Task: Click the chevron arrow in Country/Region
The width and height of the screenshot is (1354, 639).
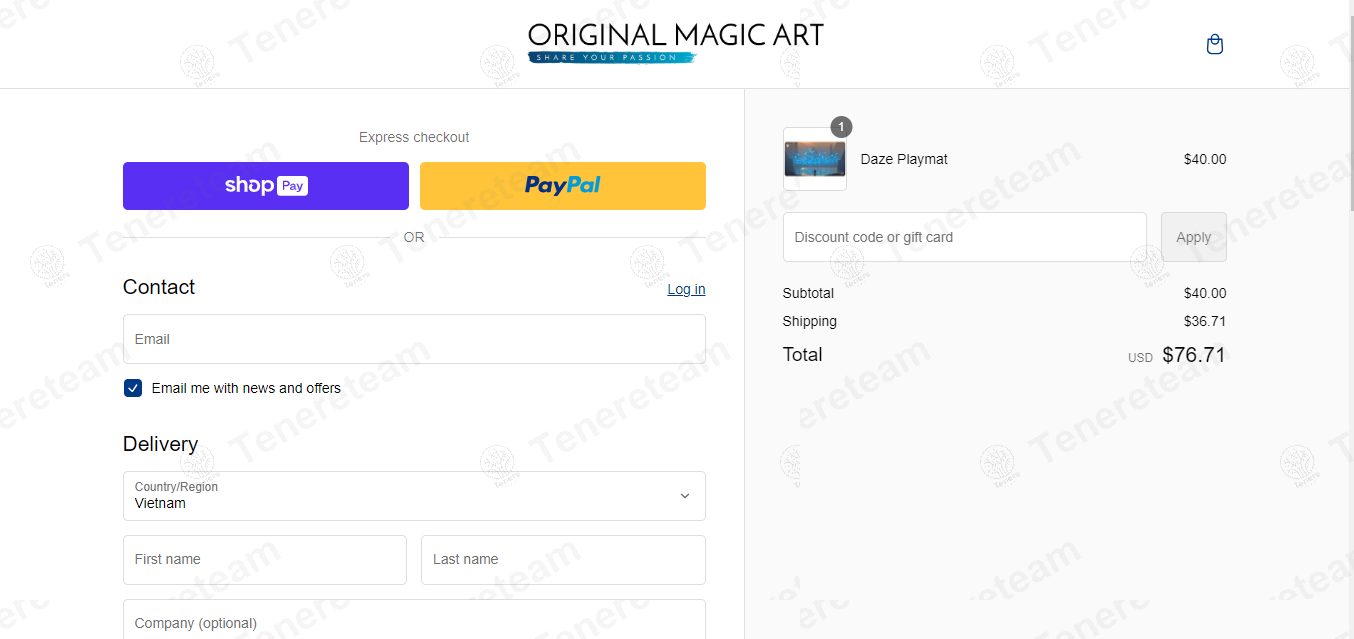Action: tap(685, 496)
